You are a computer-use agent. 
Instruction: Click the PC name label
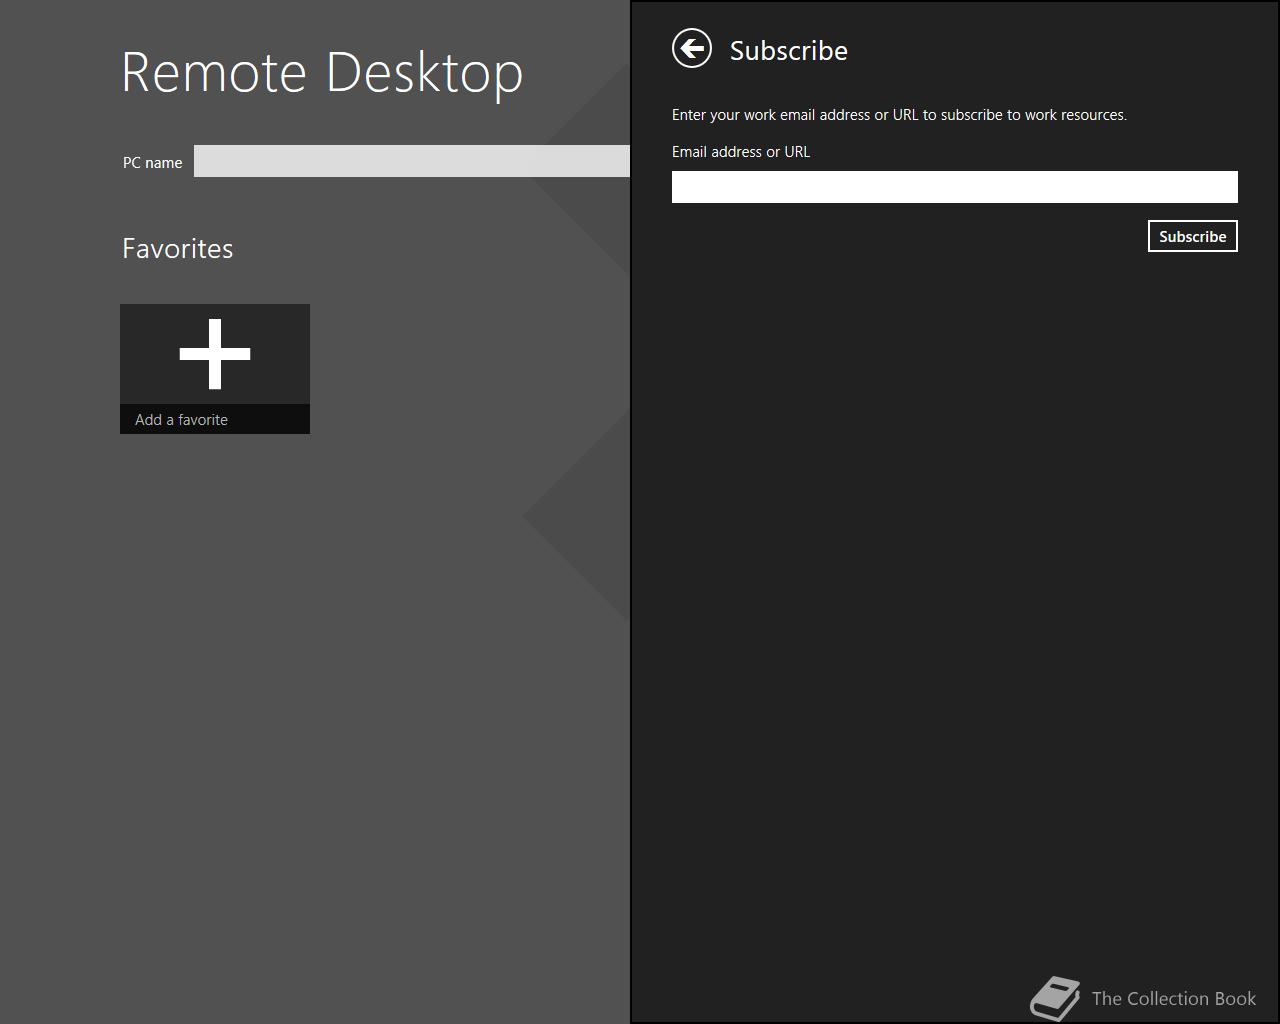153,162
